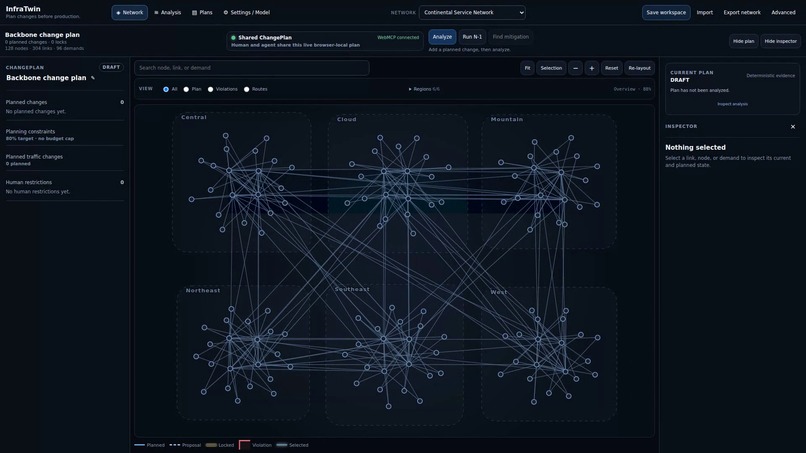The width and height of the screenshot is (806, 453).
Task: Hide the plan panel
Action: tap(743, 41)
